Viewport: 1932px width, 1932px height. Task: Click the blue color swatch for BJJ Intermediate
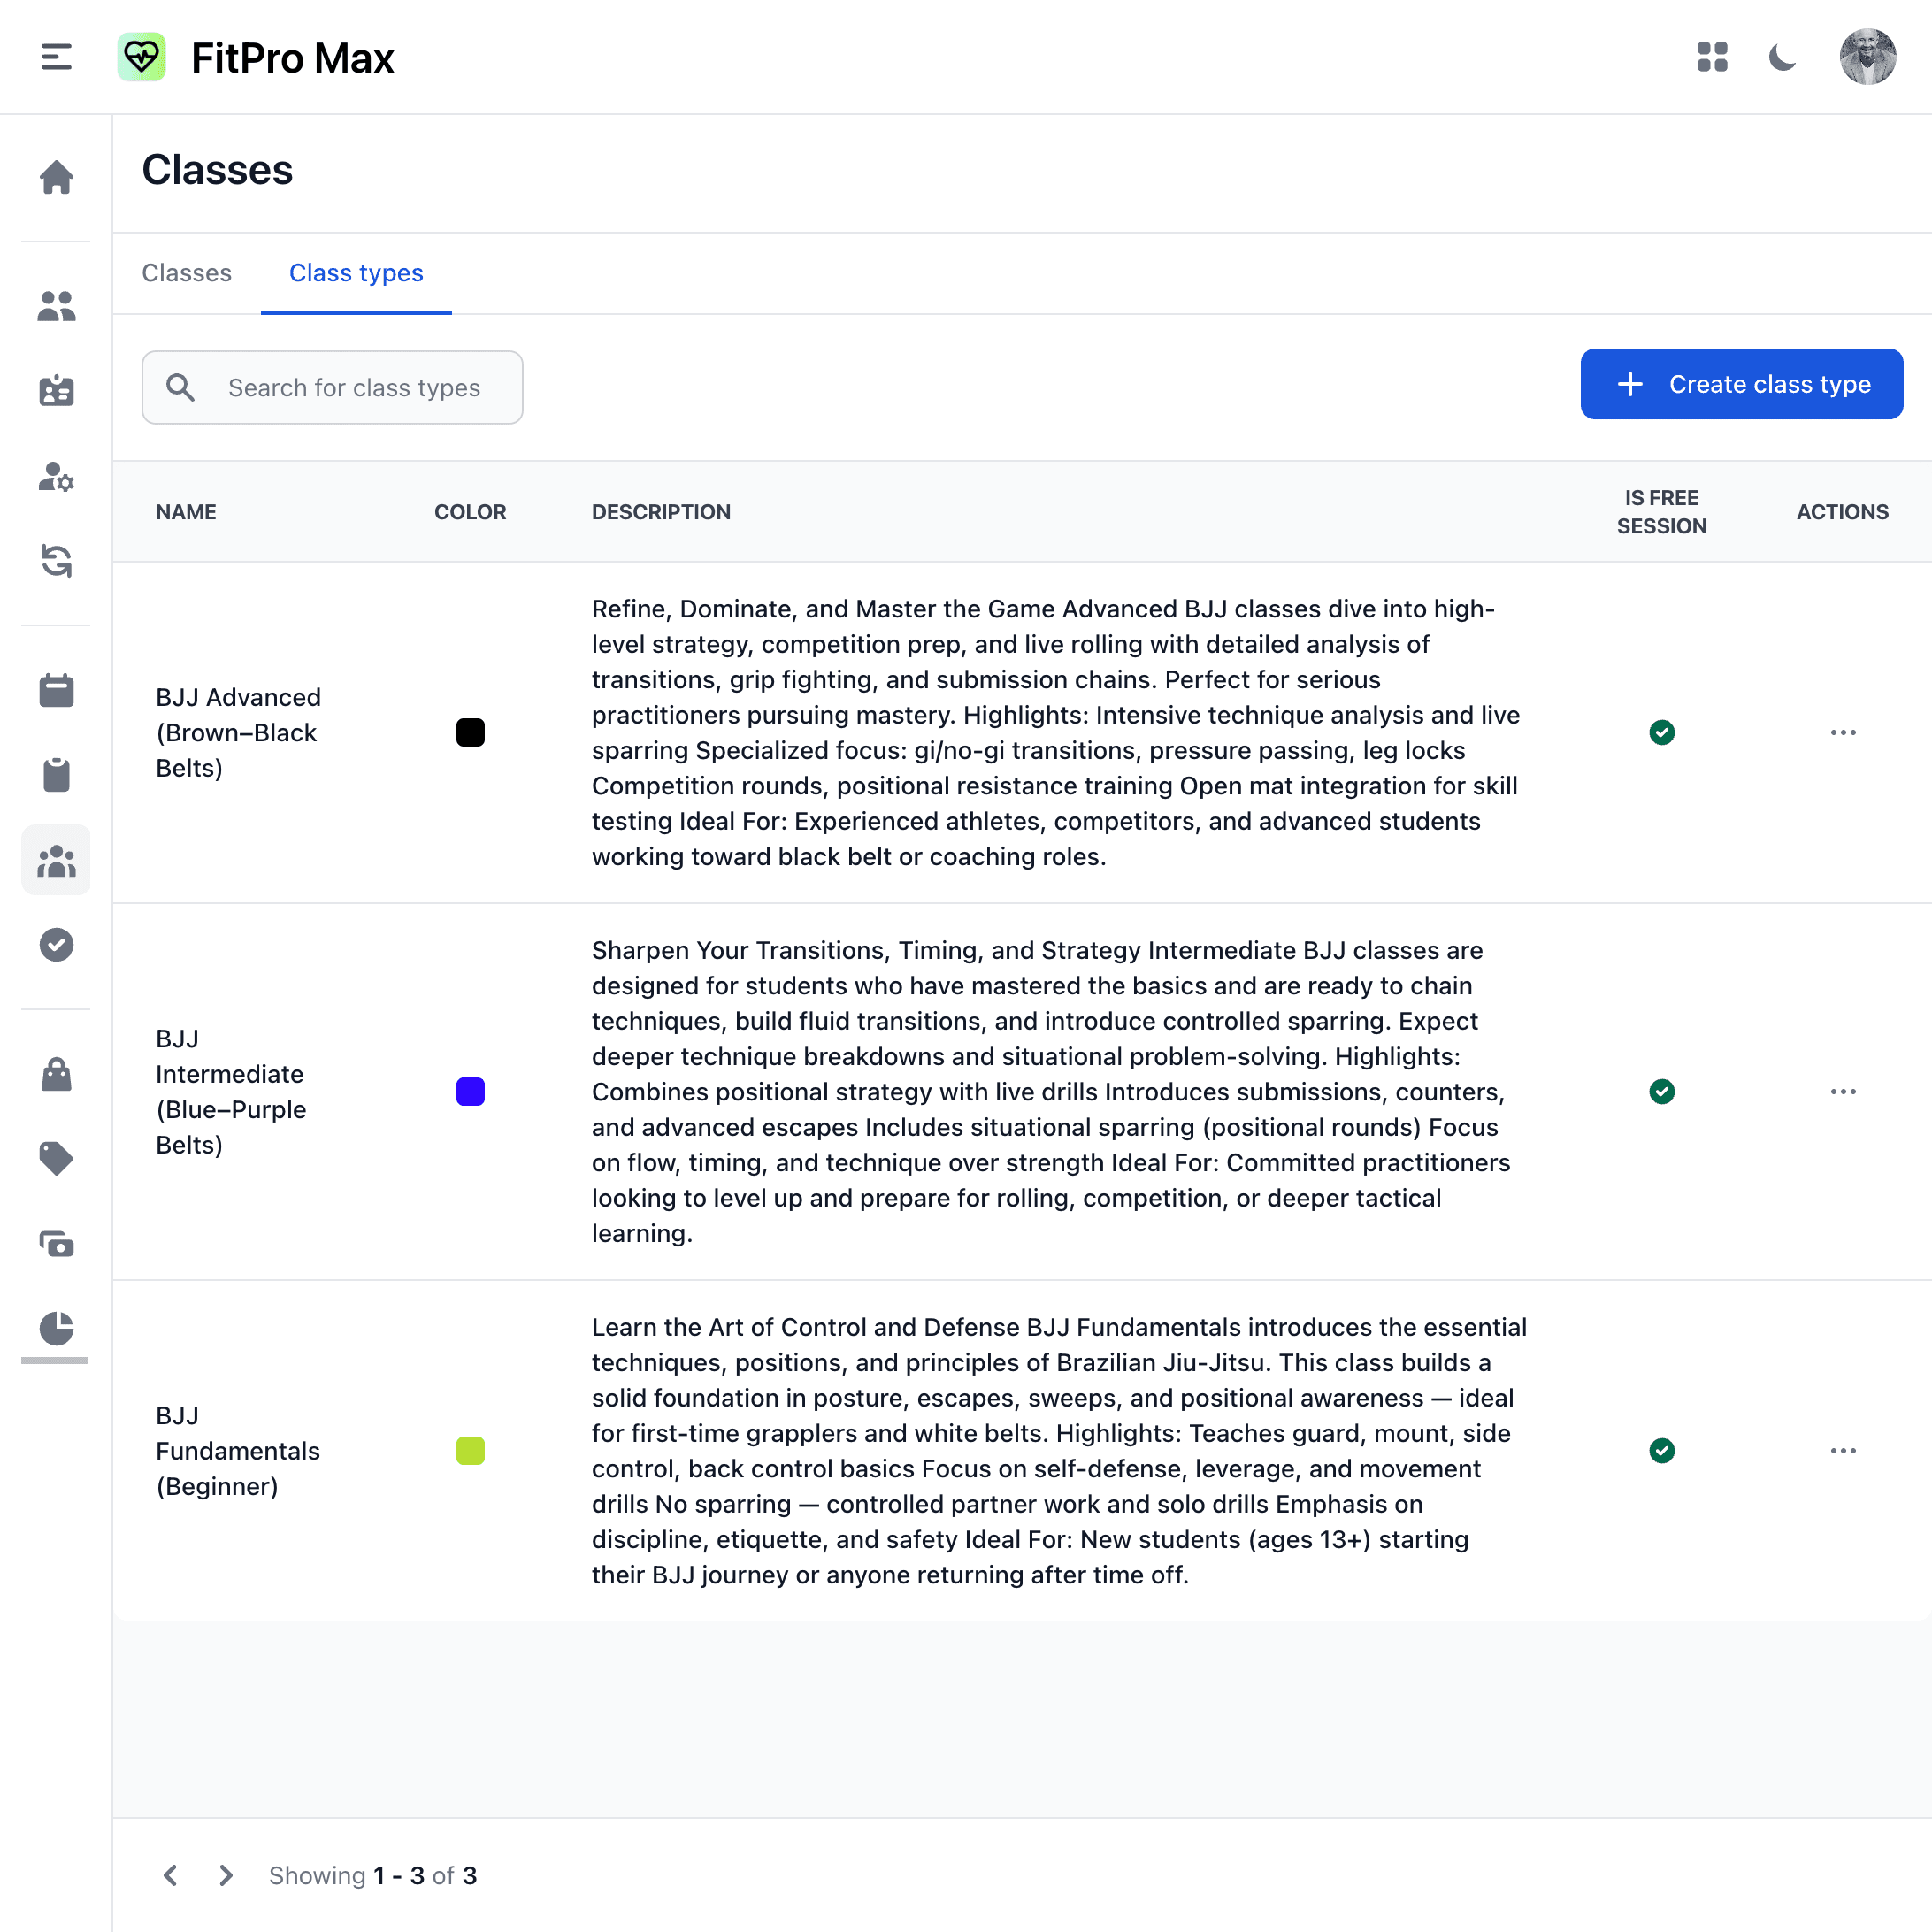point(470,1092)
